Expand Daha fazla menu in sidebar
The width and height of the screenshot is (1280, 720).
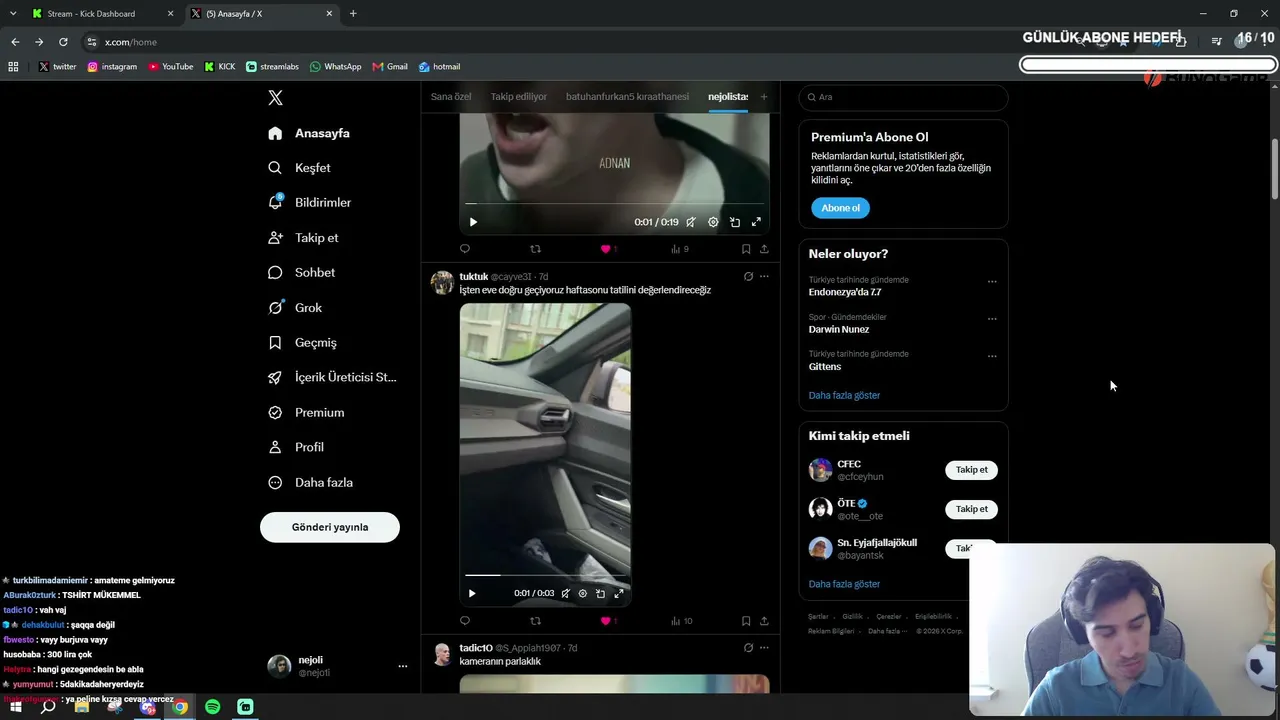(x=310, y=483)
